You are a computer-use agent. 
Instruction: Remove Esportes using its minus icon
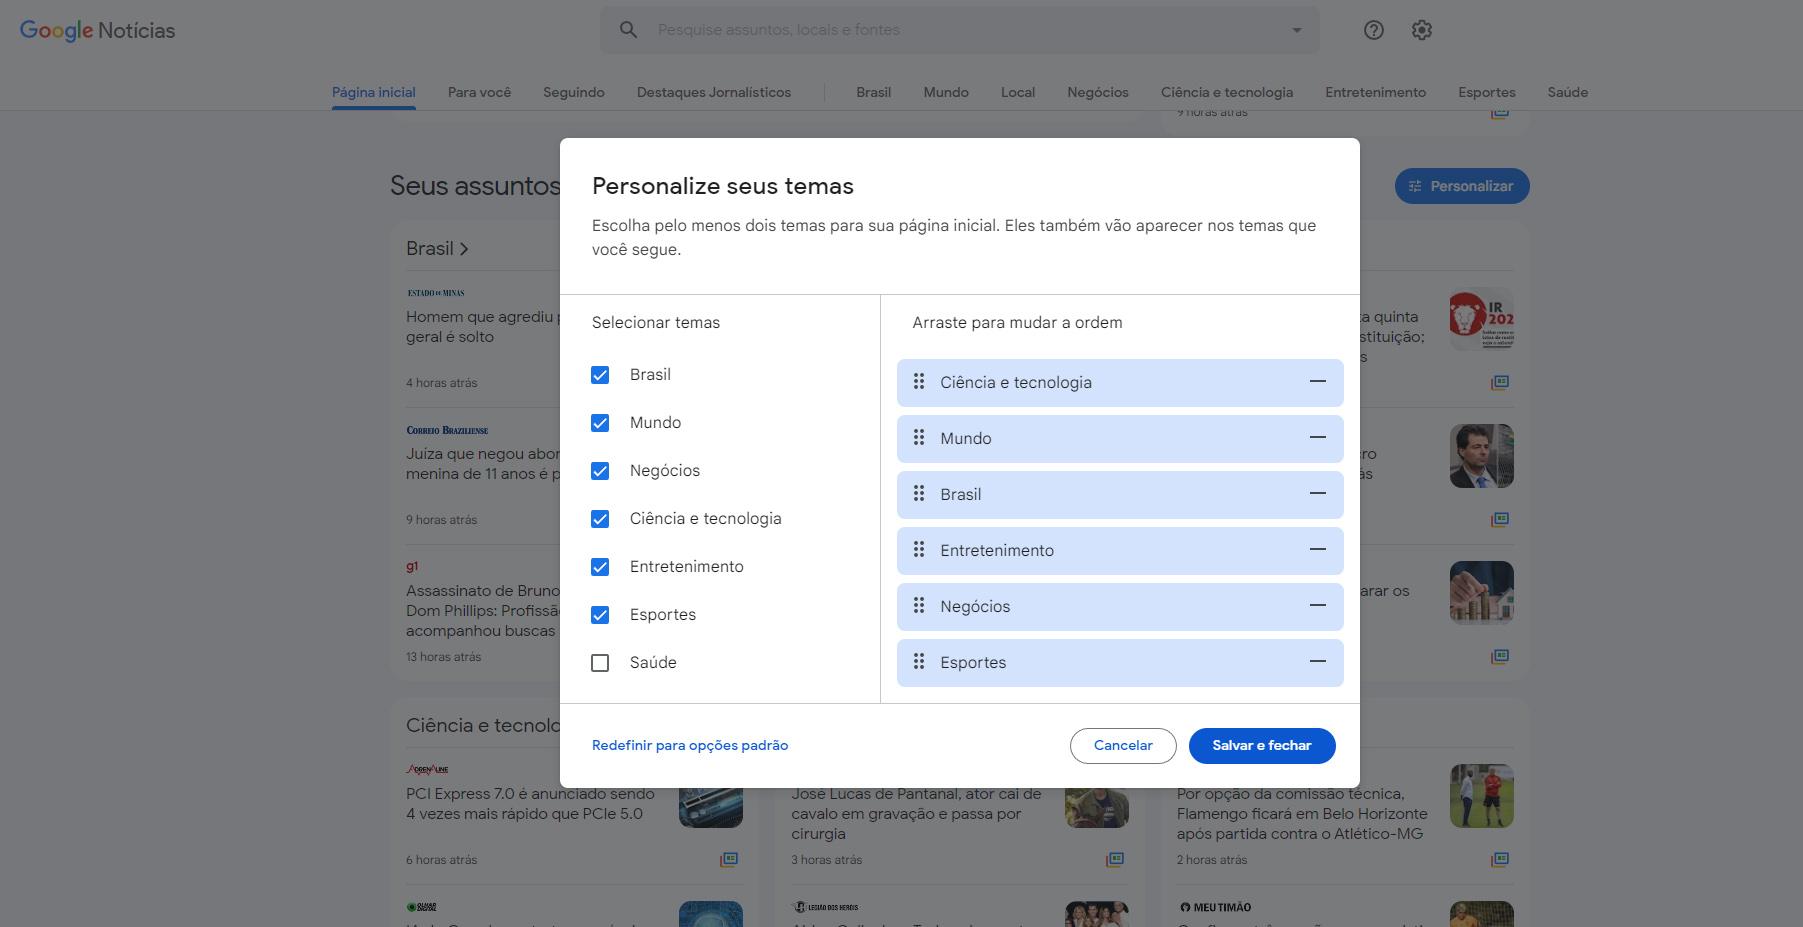tap(1317, 662)
